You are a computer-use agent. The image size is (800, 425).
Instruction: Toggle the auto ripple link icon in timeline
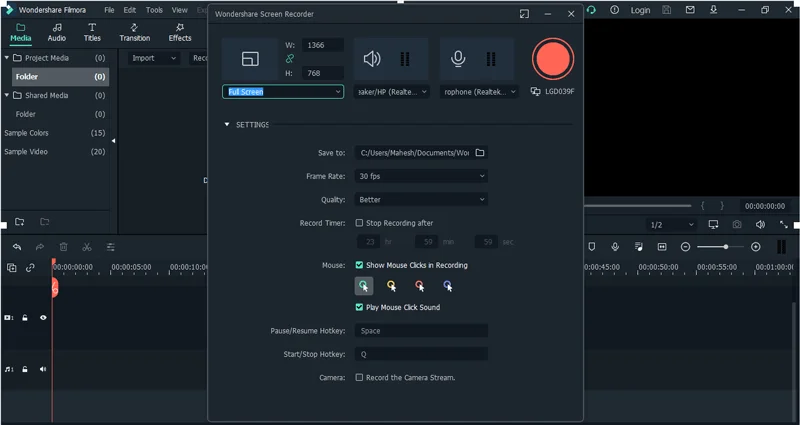(x=31, y=267)
